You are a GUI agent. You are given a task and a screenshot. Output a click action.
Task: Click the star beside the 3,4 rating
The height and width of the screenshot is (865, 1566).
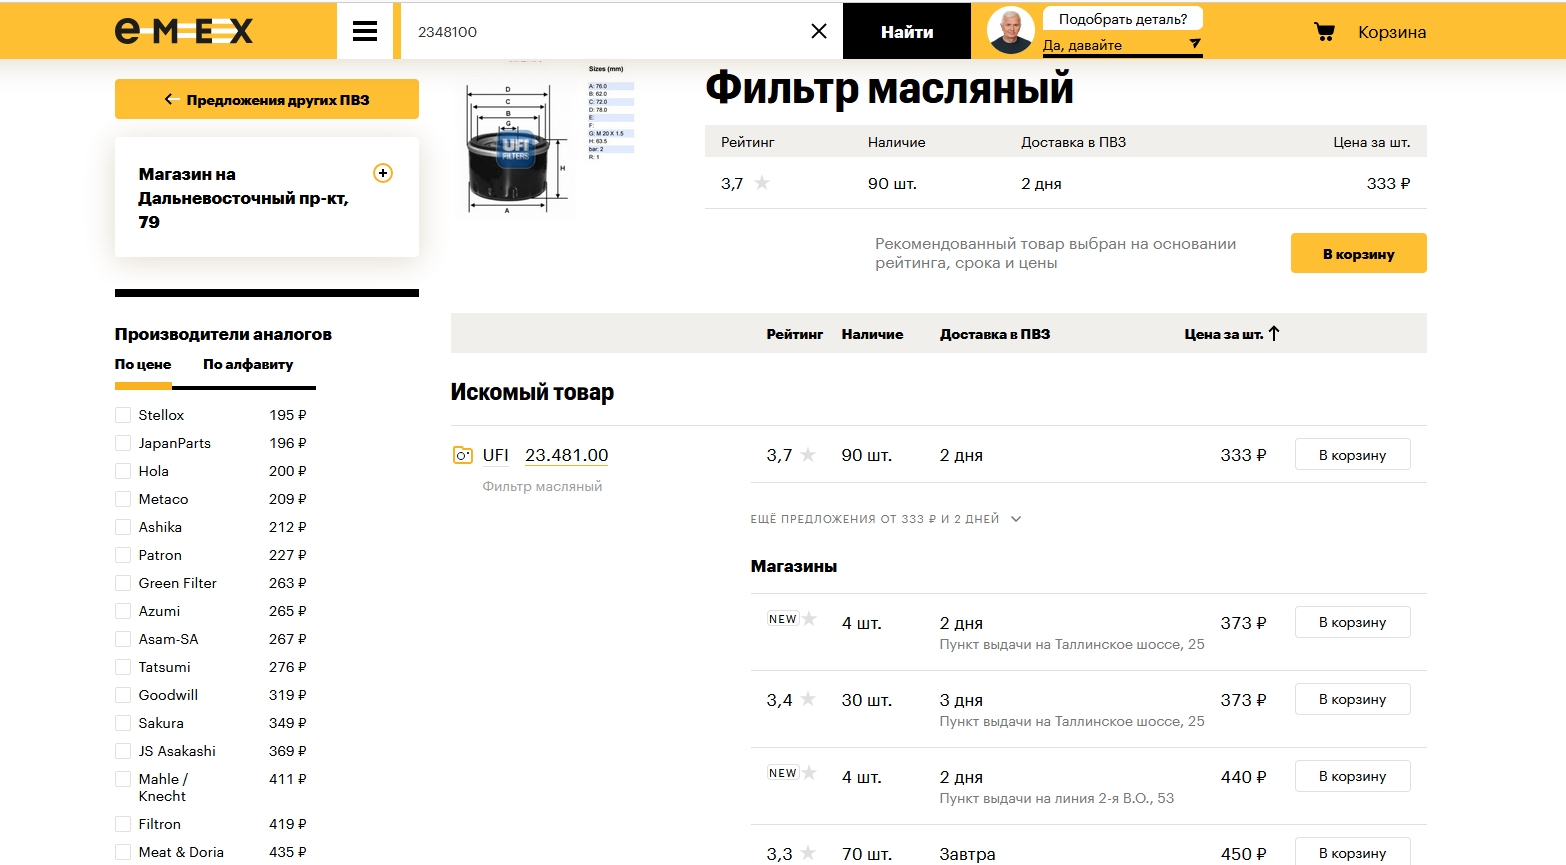click(808, 700)
